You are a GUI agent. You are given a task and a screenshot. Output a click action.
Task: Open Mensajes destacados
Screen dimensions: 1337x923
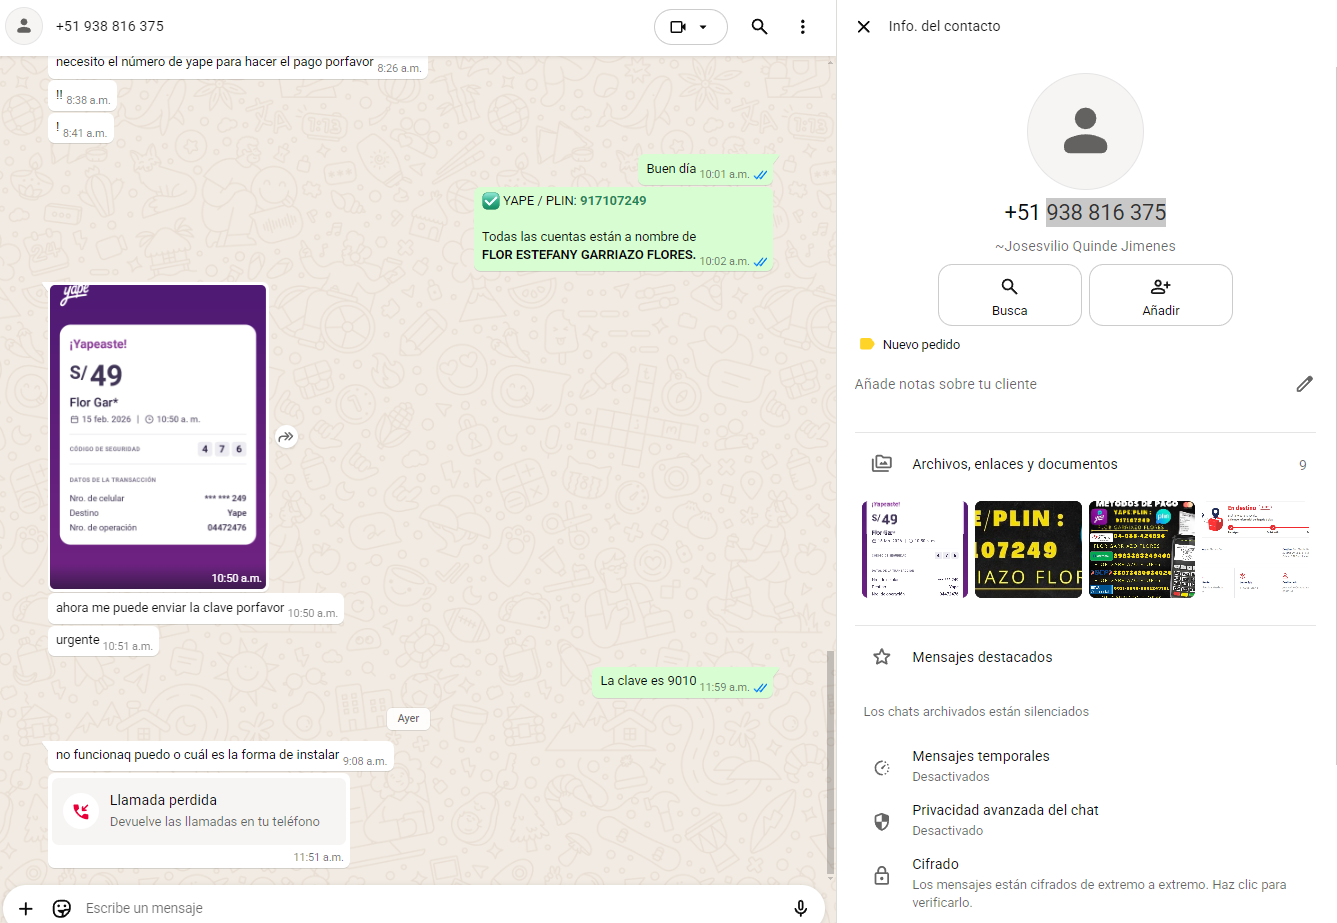click(982, 657)
